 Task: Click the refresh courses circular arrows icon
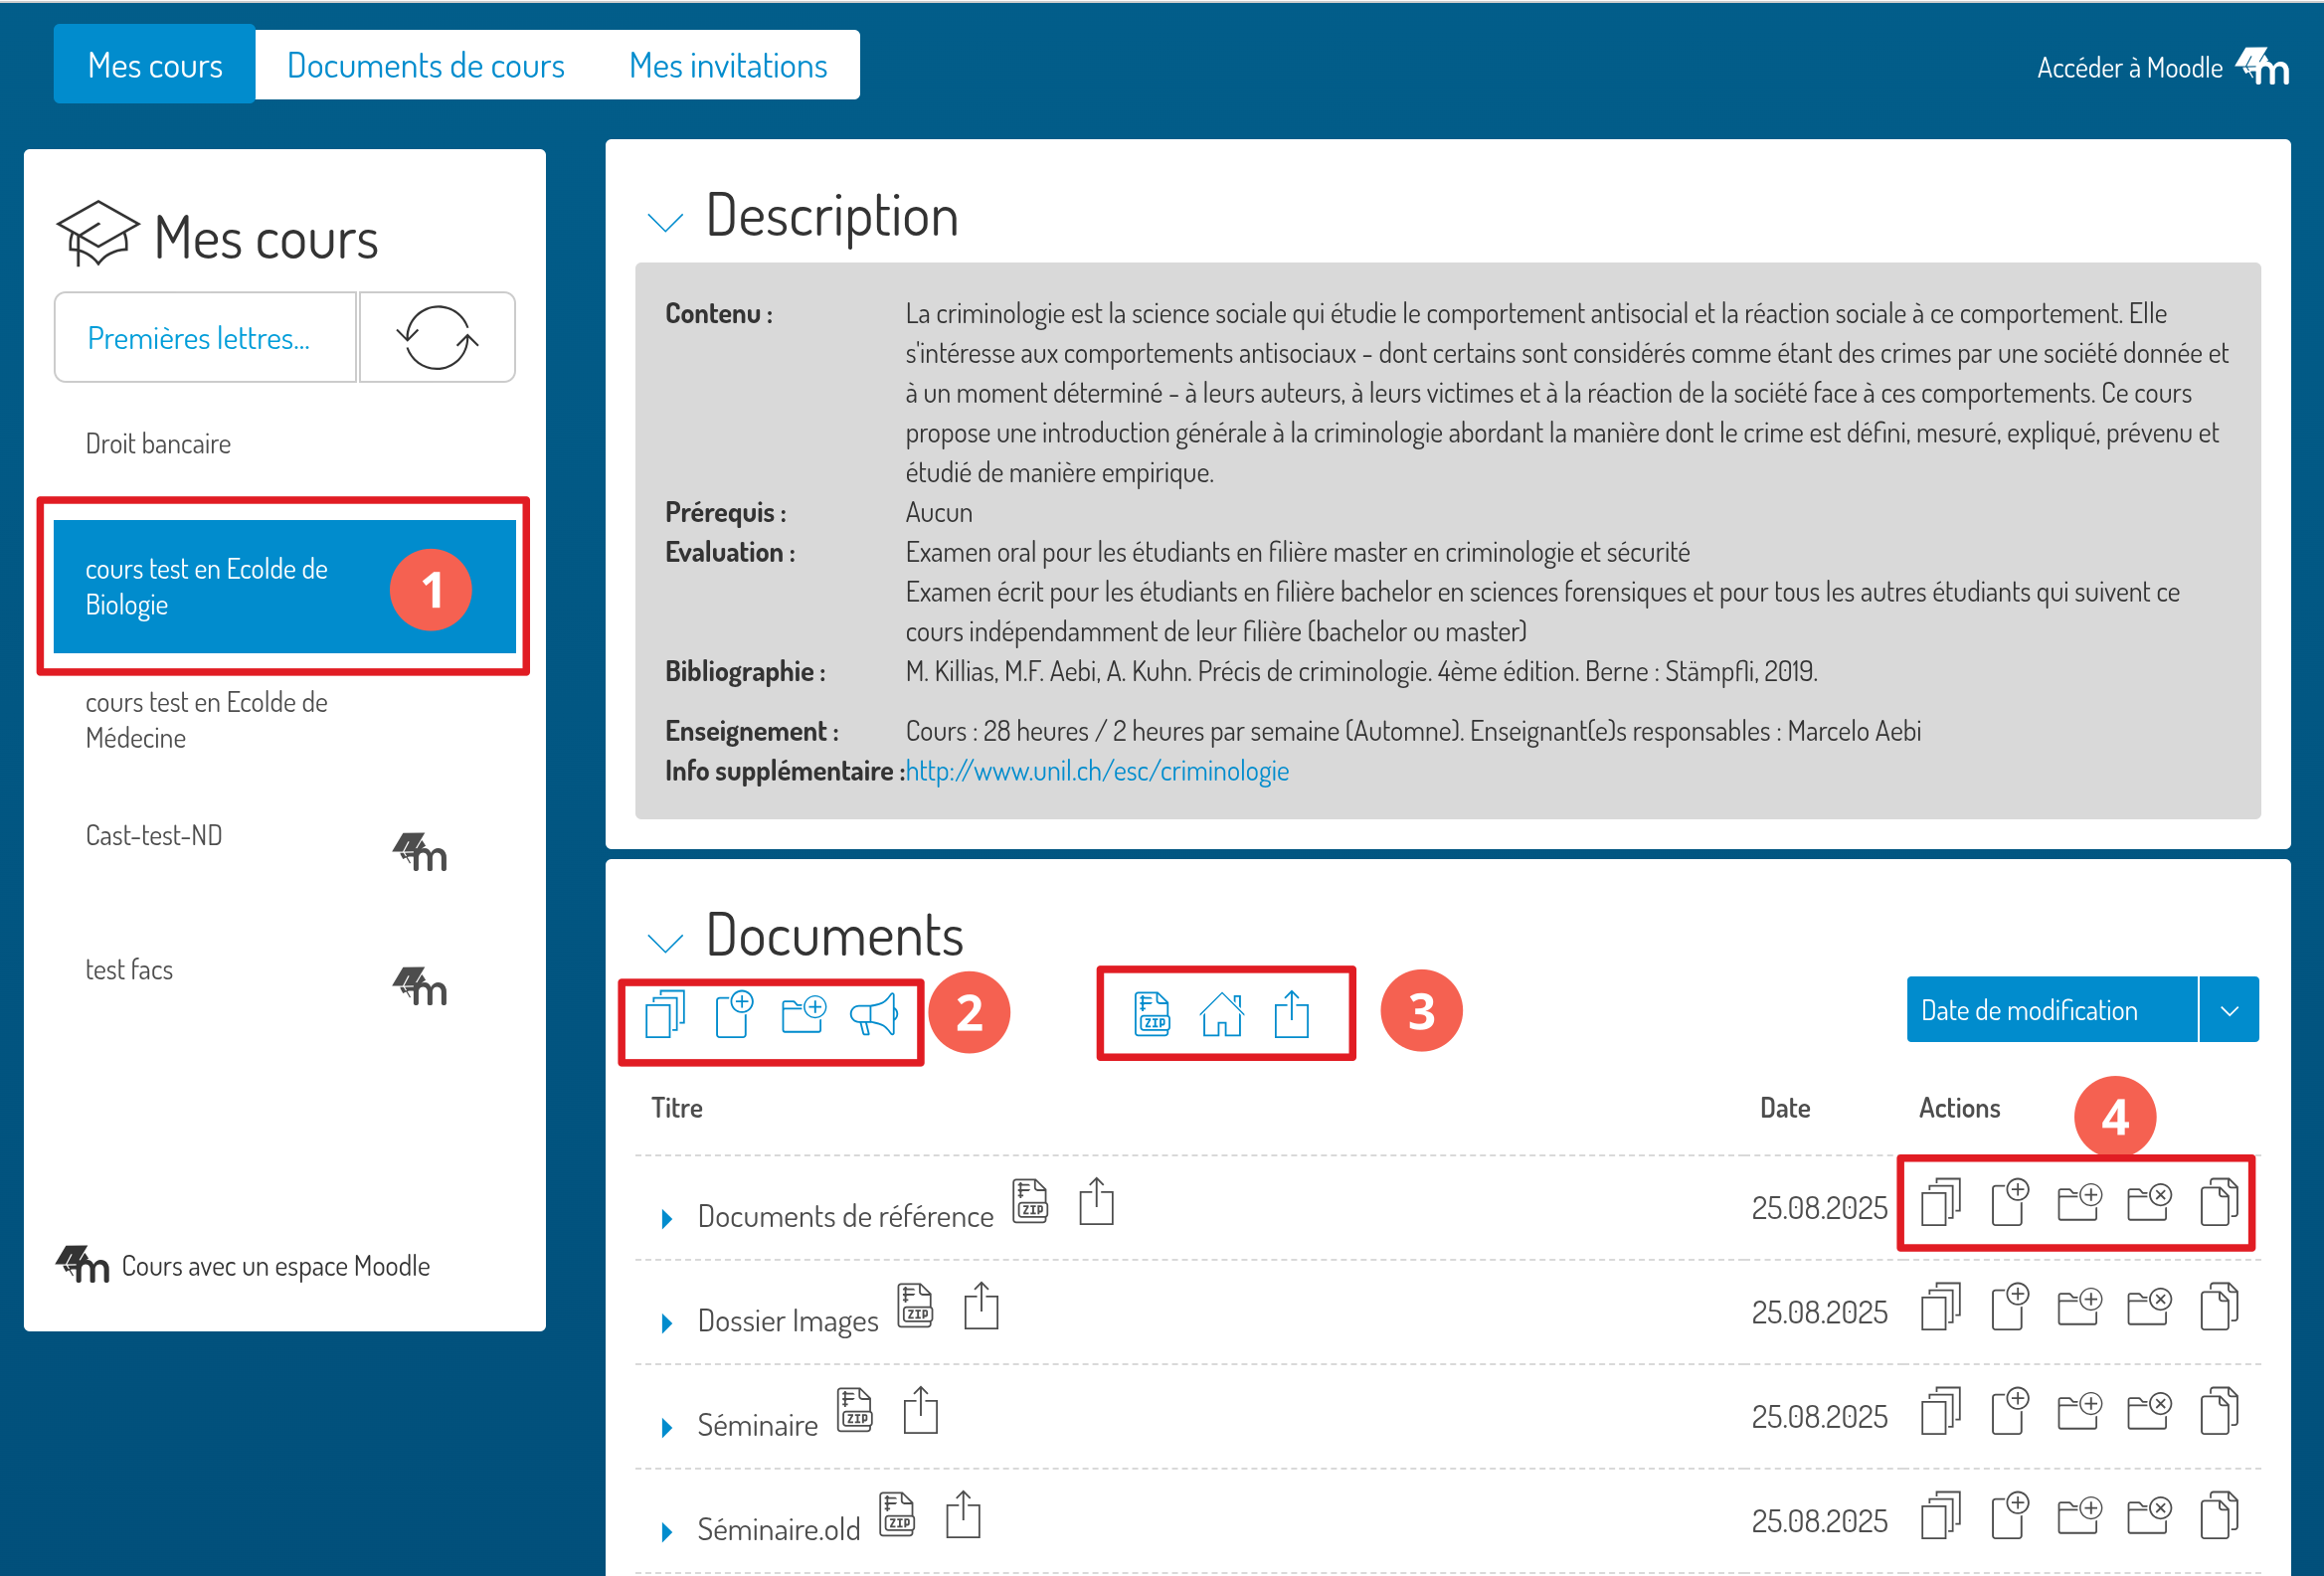tap(437, 338)
